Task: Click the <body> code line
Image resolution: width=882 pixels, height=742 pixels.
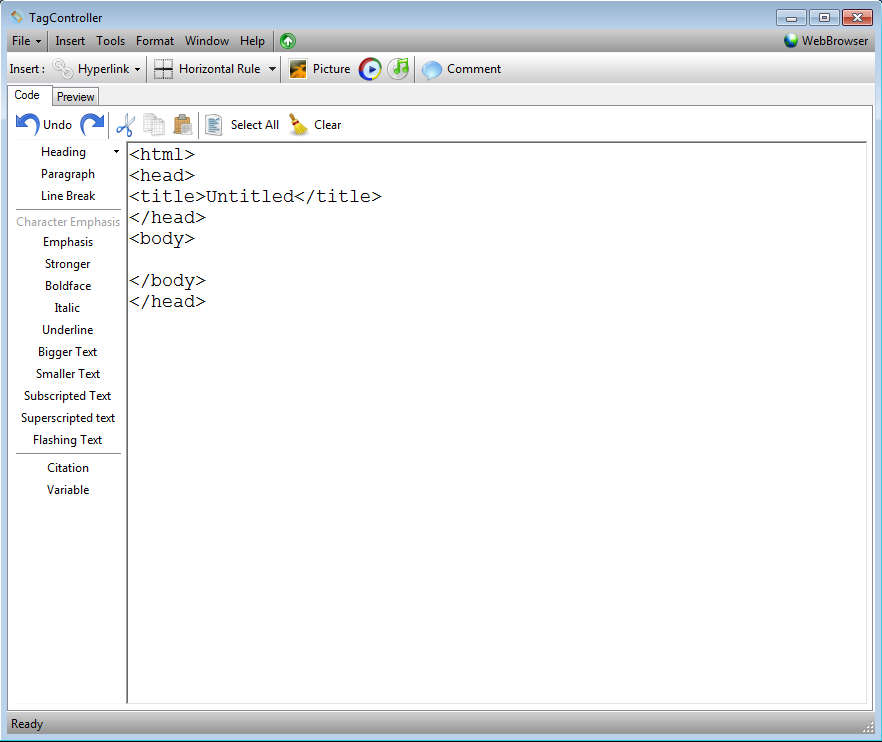Action: (162, 239)
